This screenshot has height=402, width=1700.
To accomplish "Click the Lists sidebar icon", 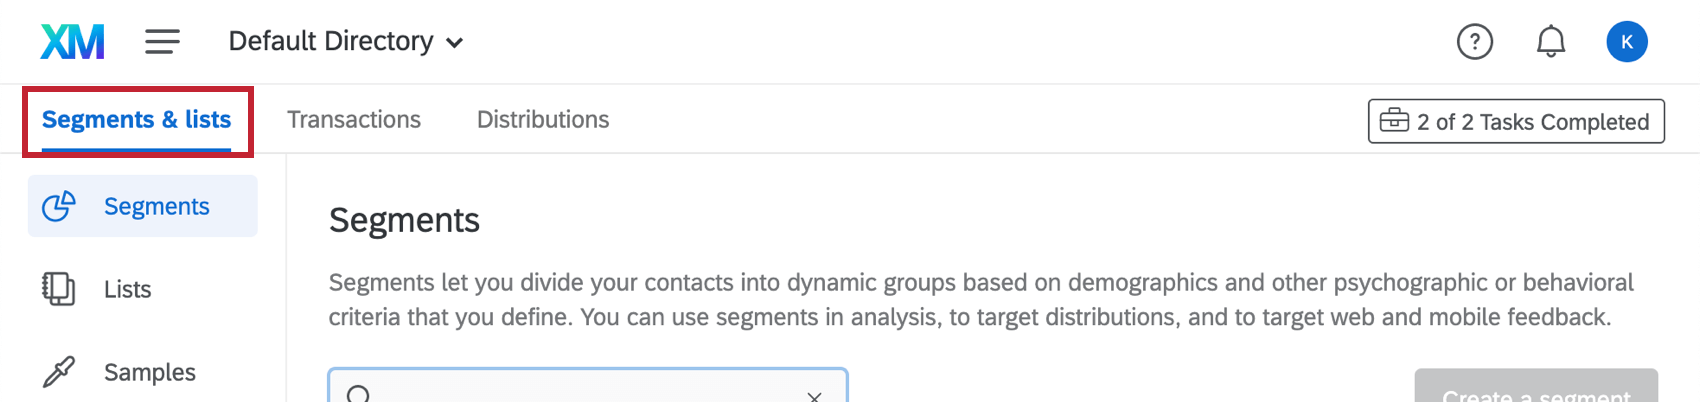I will 58,289.
